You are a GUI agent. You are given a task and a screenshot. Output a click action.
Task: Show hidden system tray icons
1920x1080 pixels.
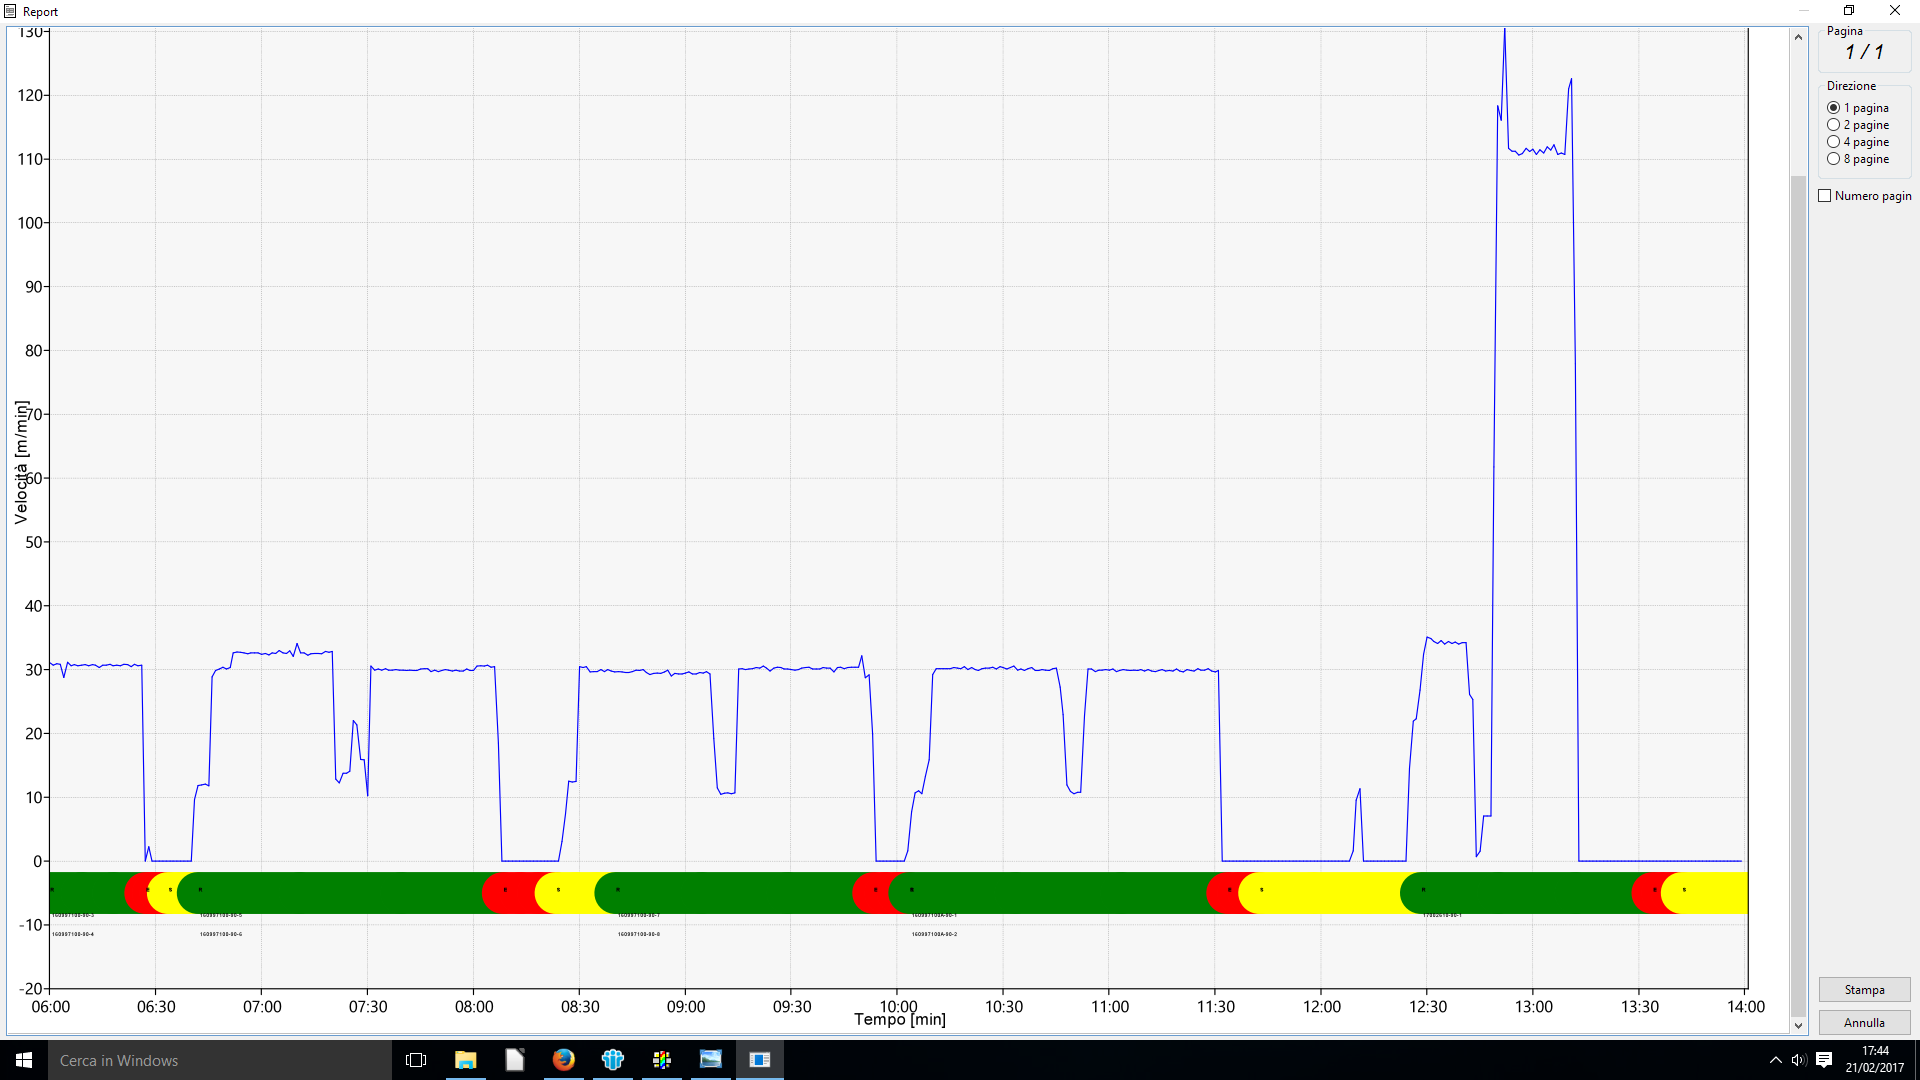click(1775, 1060)
